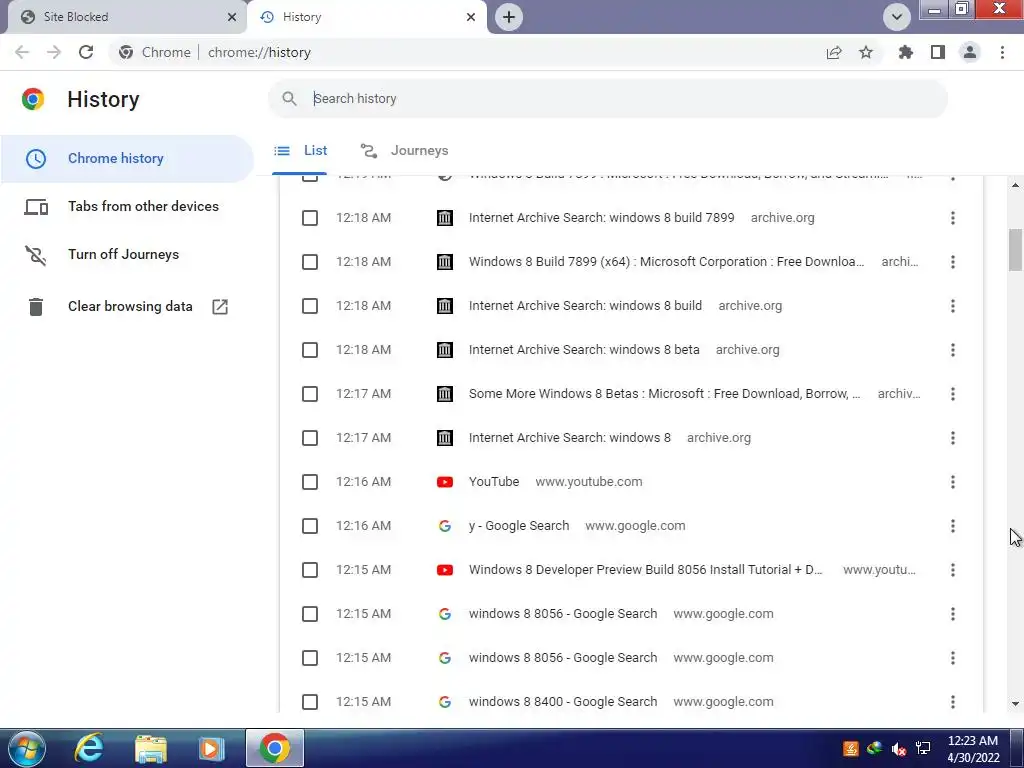The height and width of the screenshot is (768, 1024).
Task: Click archive favicon on 'windows 8 beta' entry
Action: pos(445,350)
